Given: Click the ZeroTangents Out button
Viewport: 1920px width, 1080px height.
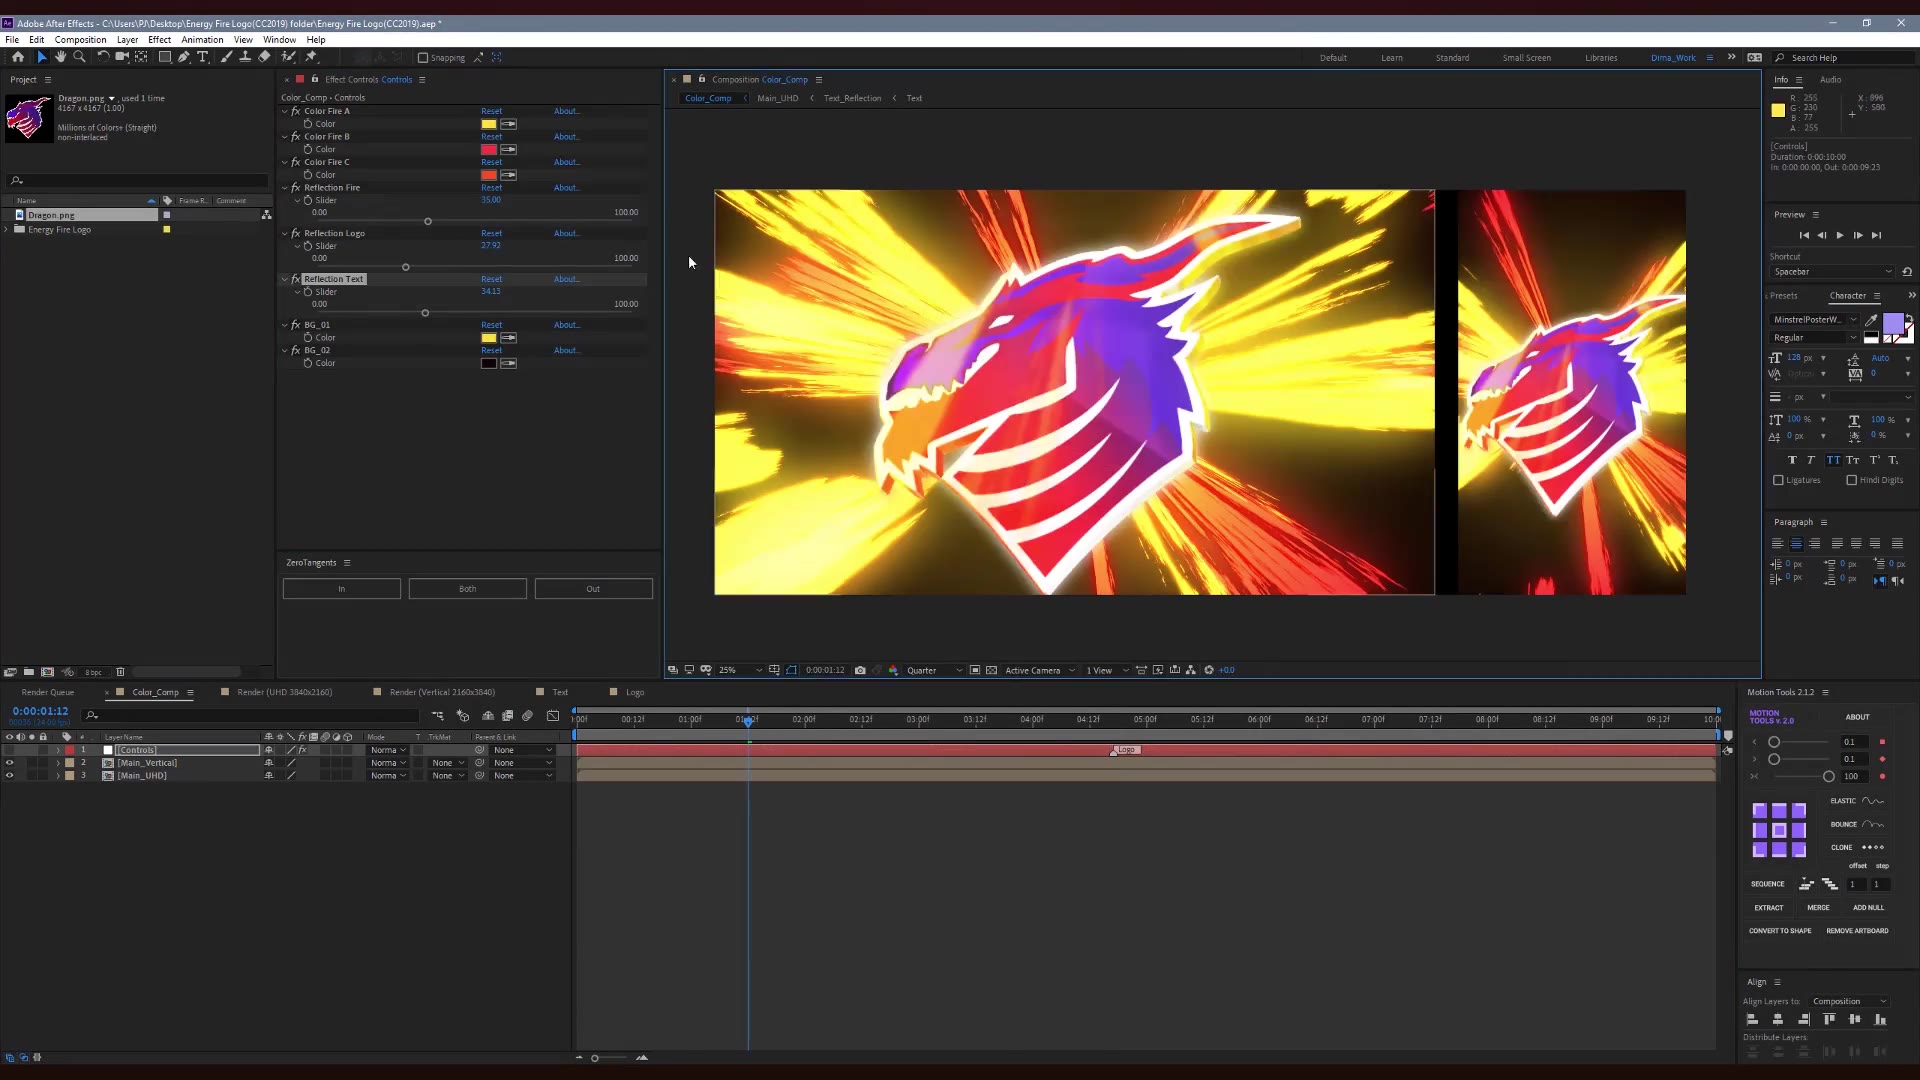Looking at the screenshot, I should coord(593,589).
